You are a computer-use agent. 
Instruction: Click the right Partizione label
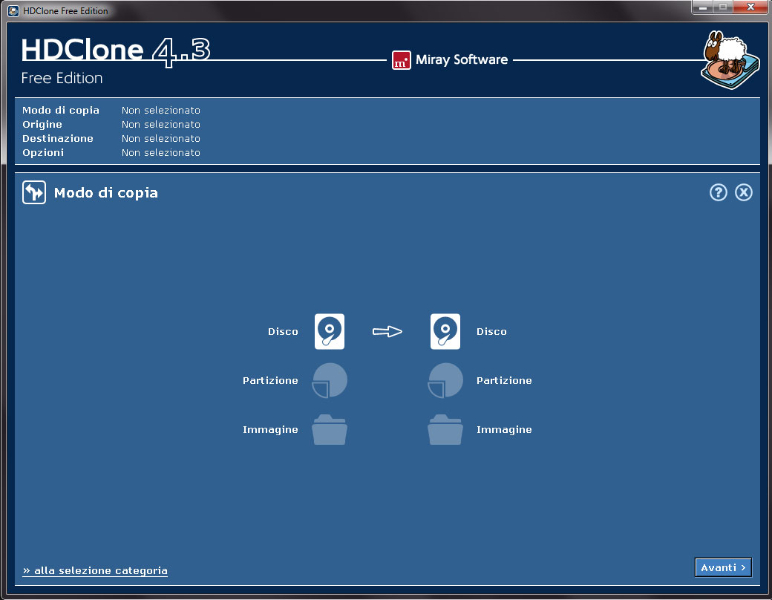click(504, 380)
